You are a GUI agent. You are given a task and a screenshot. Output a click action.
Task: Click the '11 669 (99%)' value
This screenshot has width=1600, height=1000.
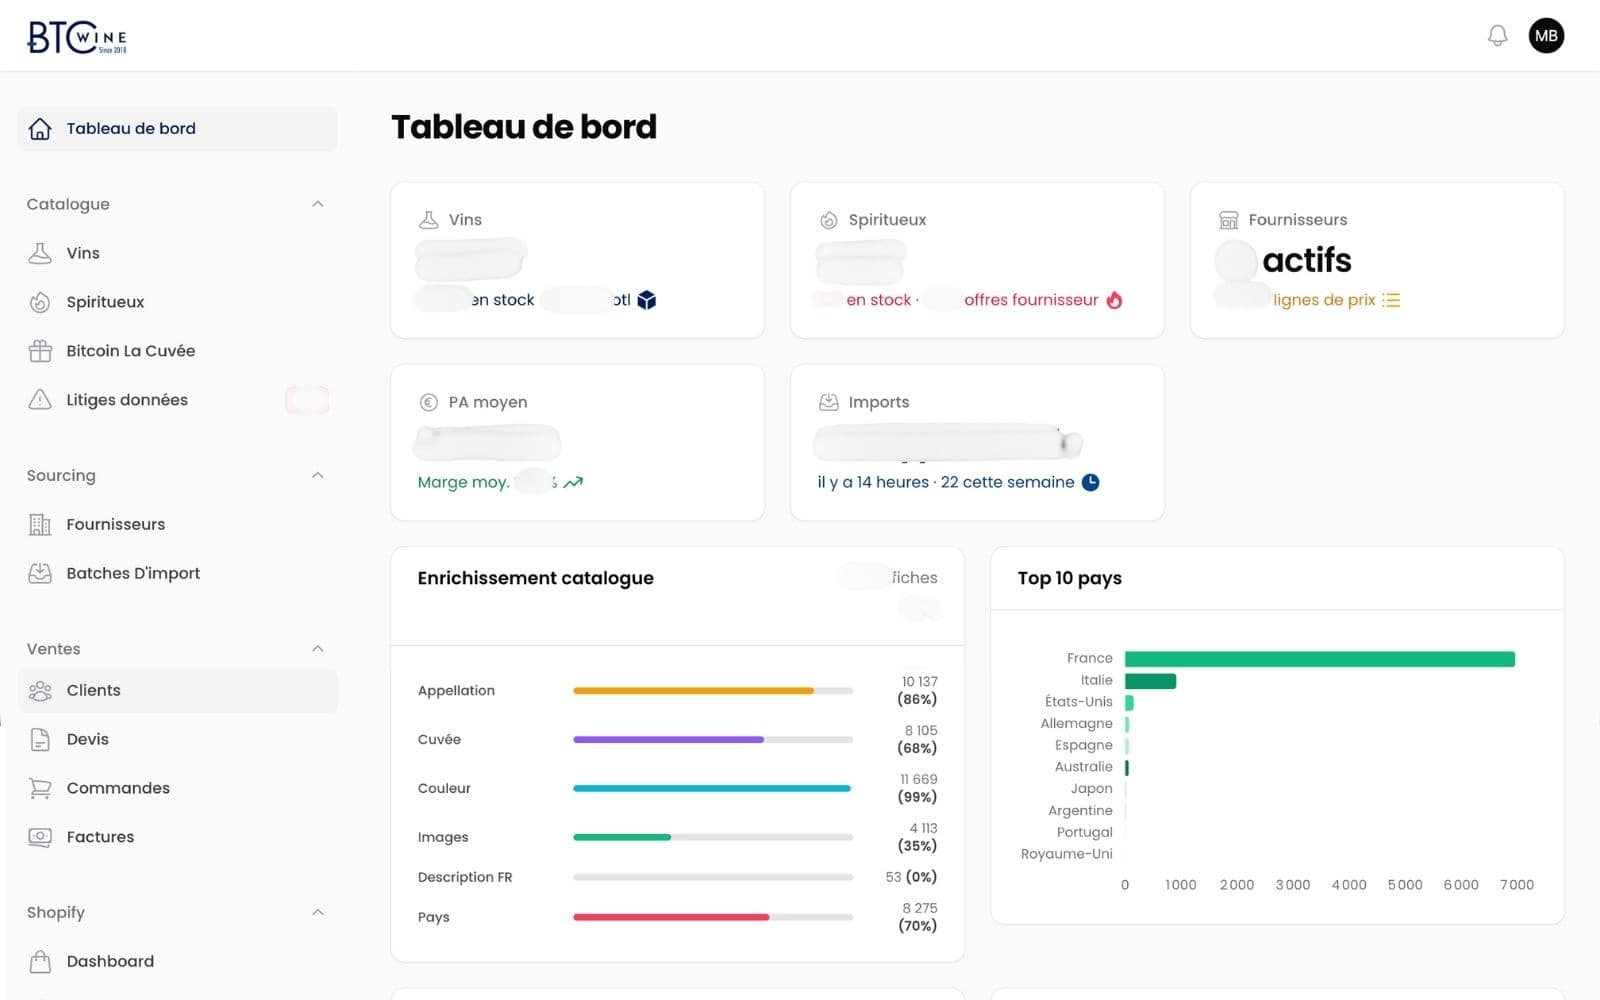click(918, 788)
